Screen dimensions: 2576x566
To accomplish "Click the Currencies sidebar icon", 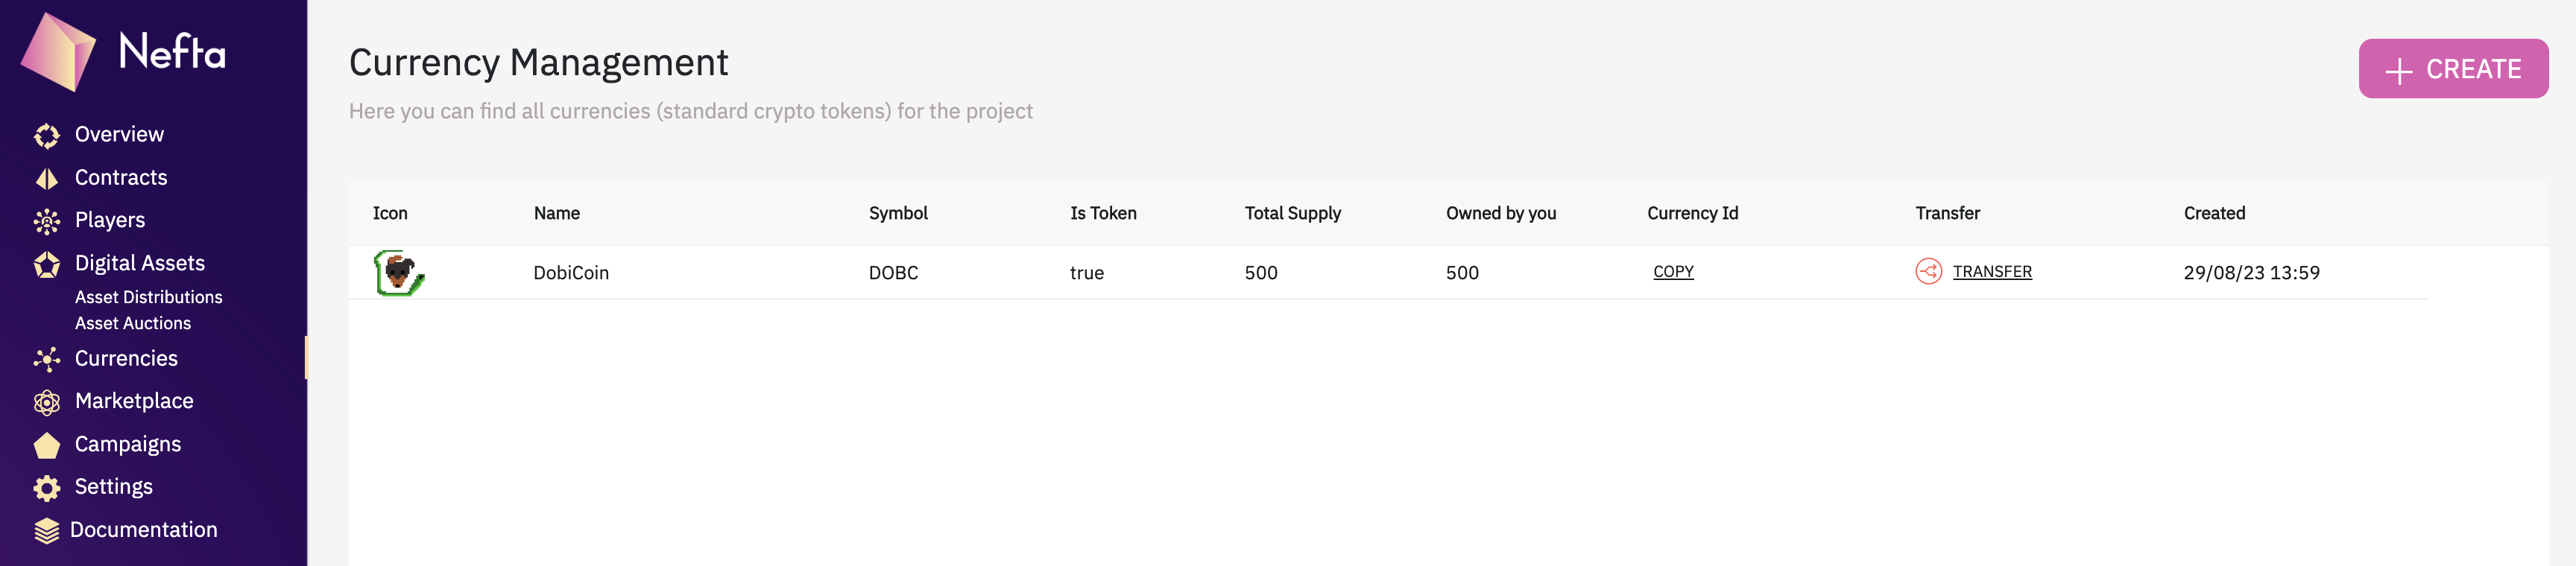I will 46,359.
